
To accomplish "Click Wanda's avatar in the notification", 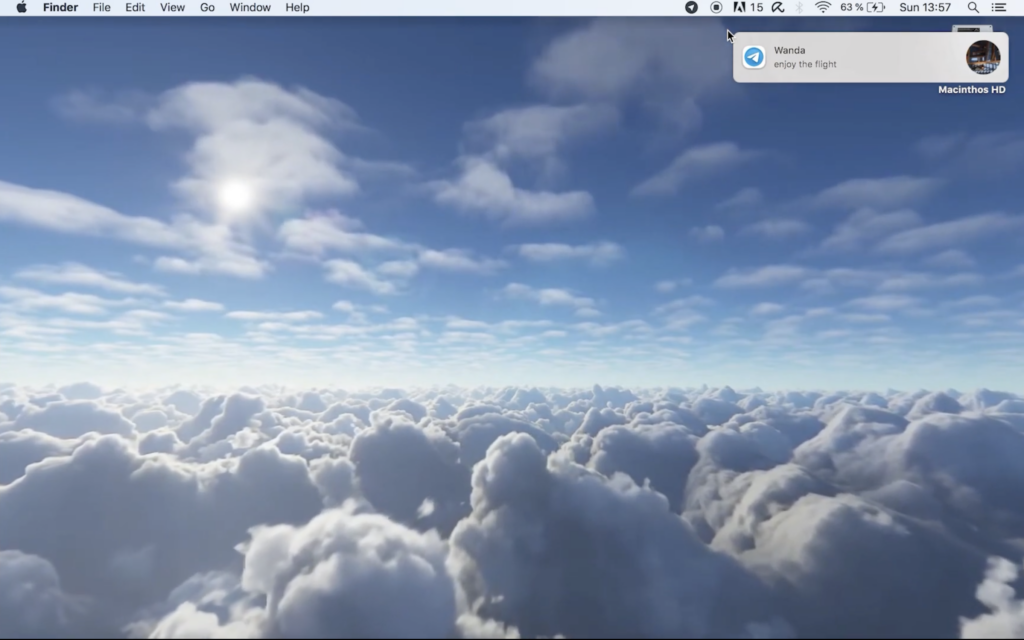I will [983, 57].
